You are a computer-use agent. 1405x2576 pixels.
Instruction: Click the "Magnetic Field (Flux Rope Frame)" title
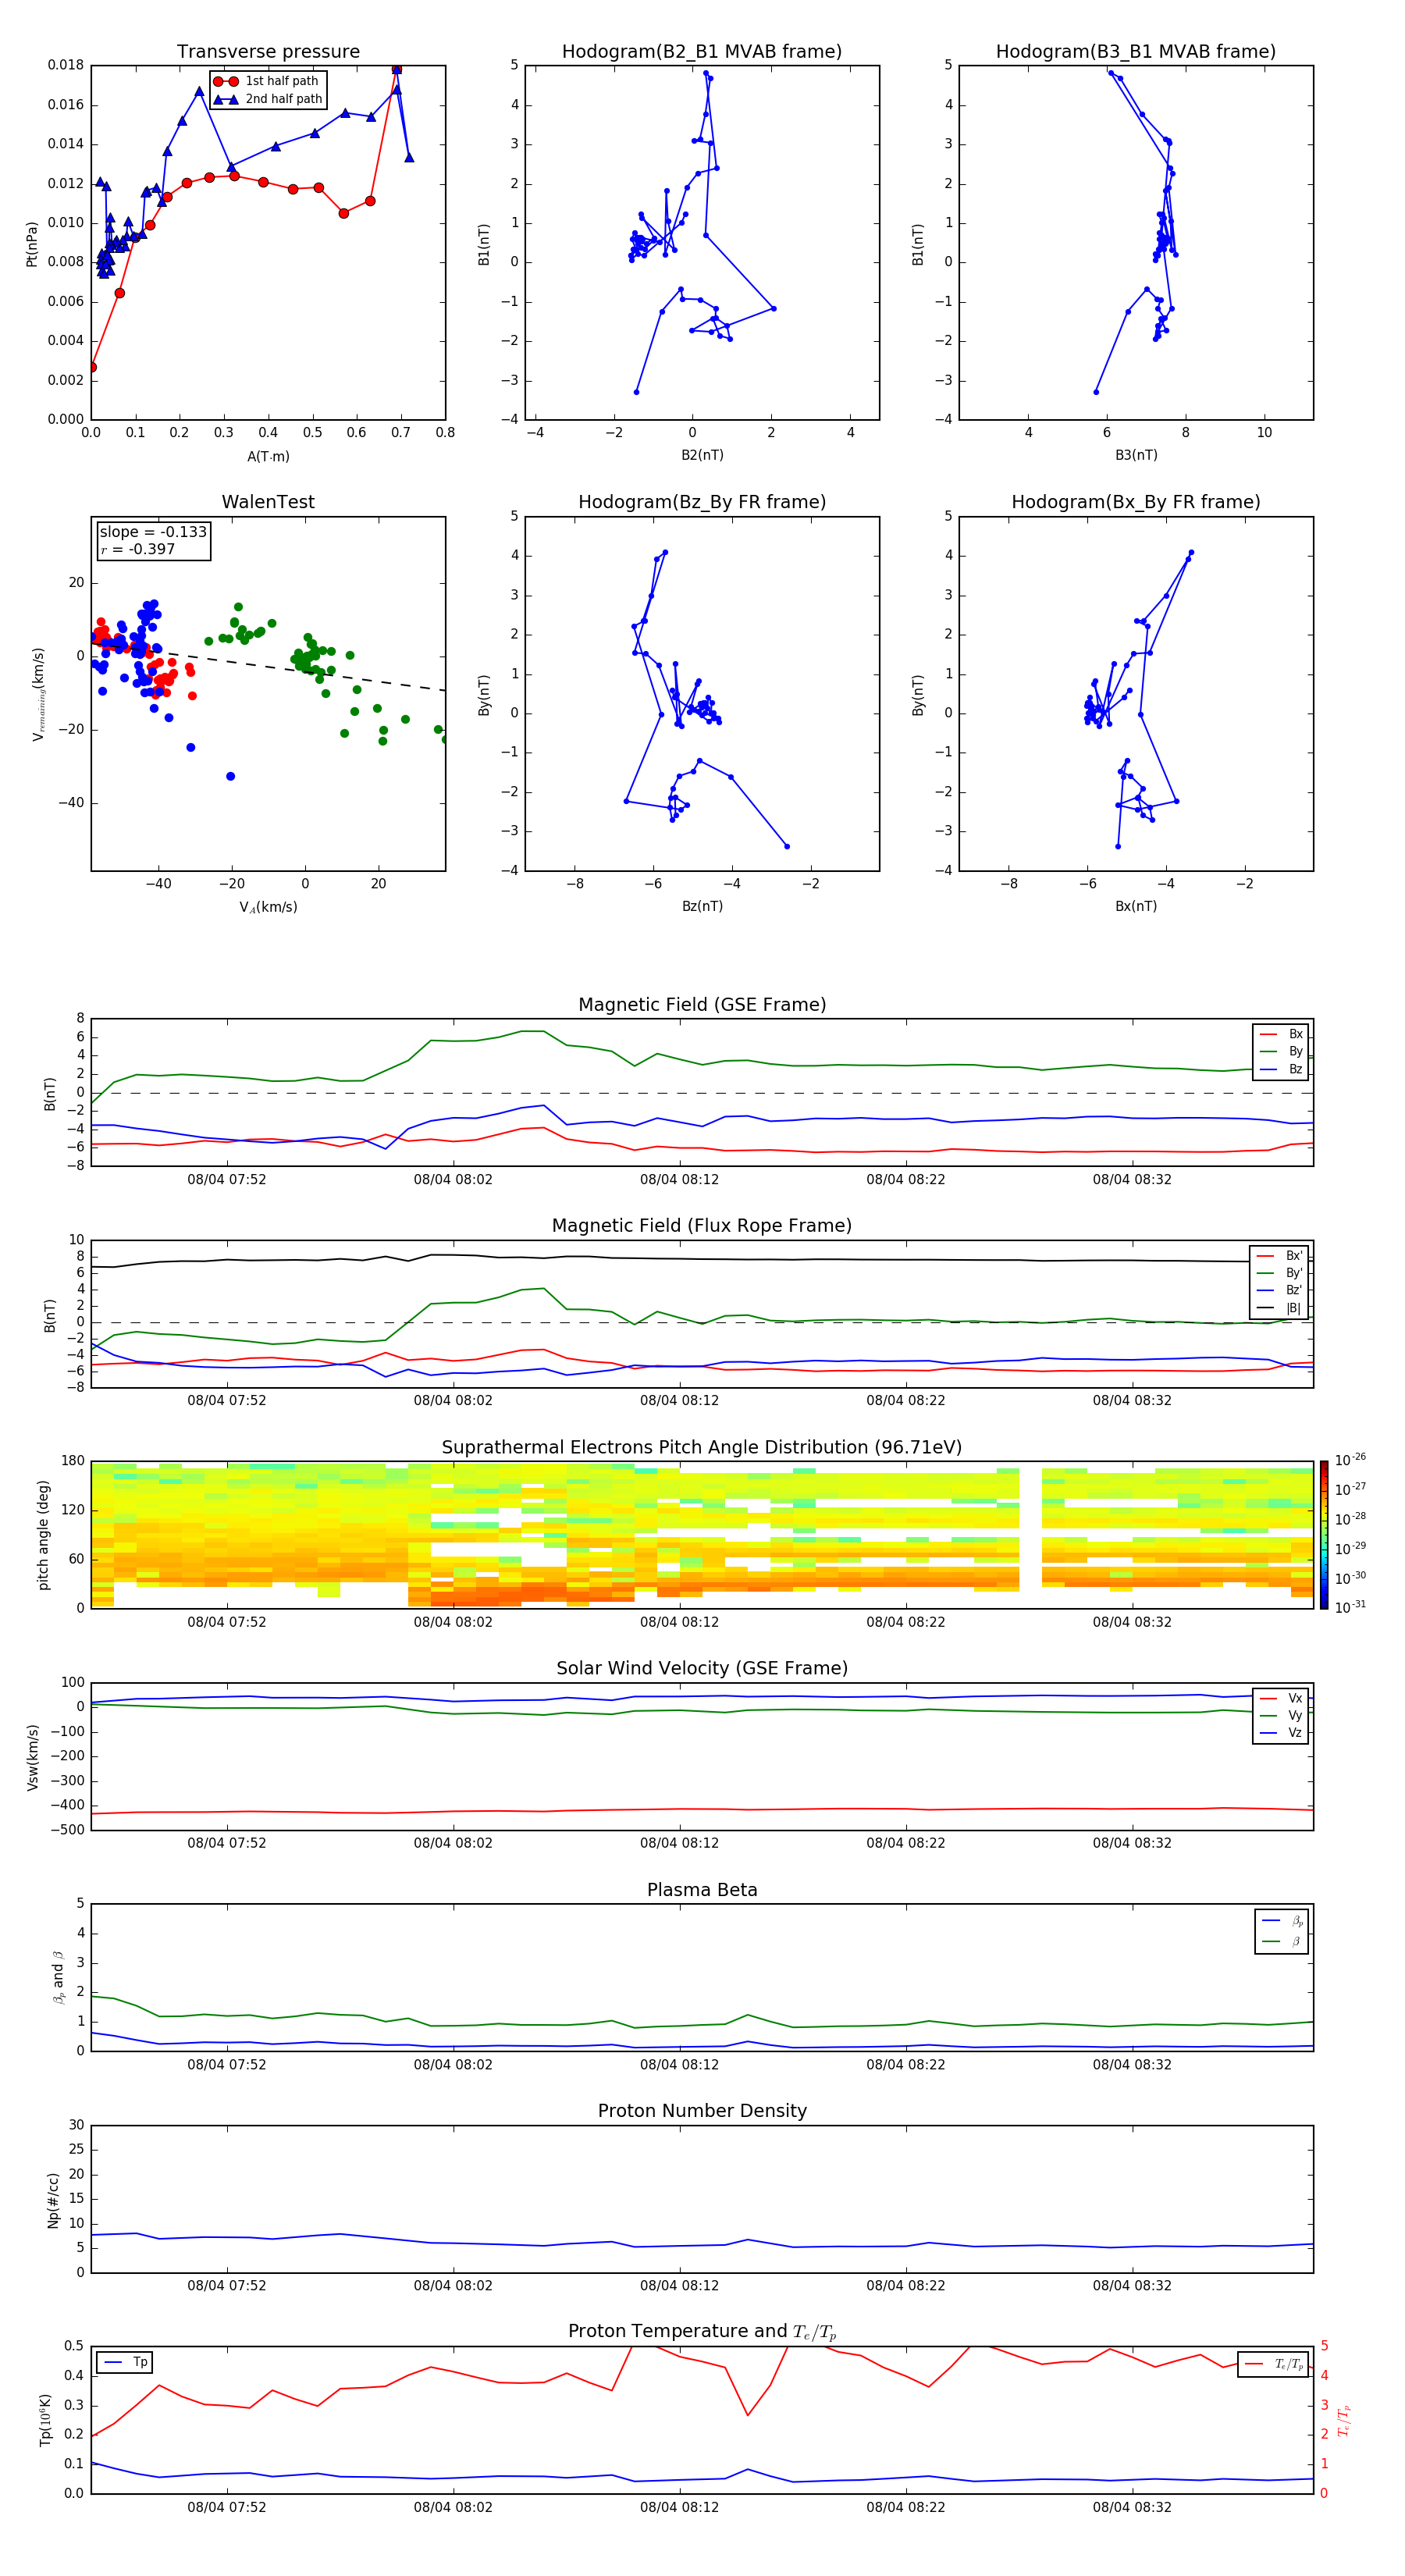(702, 1225)
